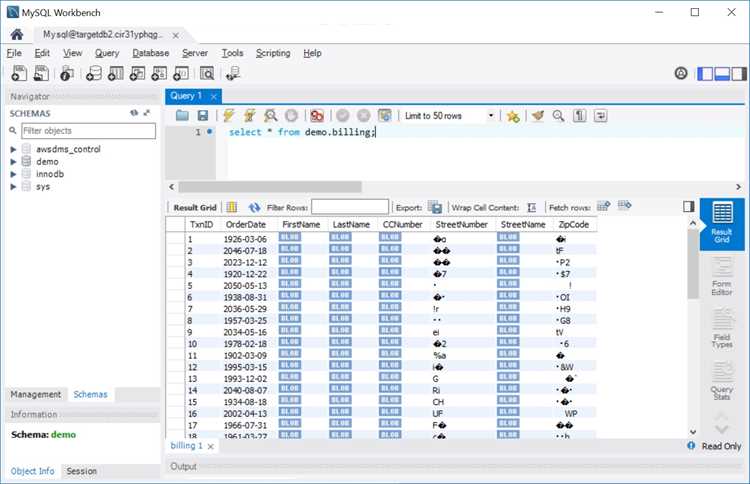Click the home screen icon

coord(17,34)
